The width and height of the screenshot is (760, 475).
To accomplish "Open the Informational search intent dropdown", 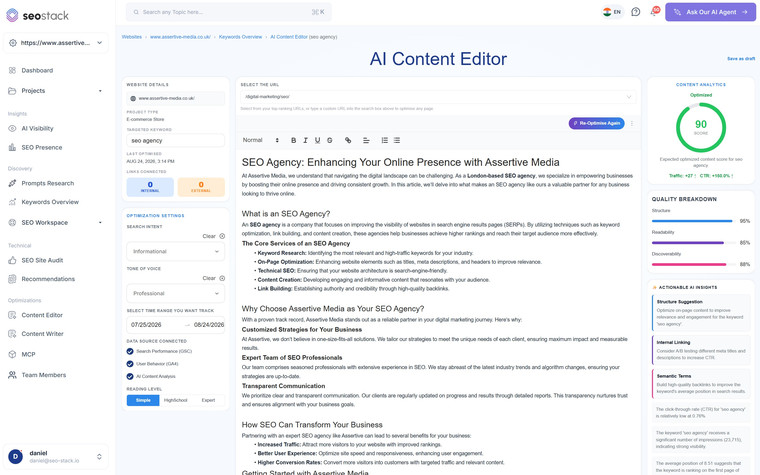I will [175, 252].
